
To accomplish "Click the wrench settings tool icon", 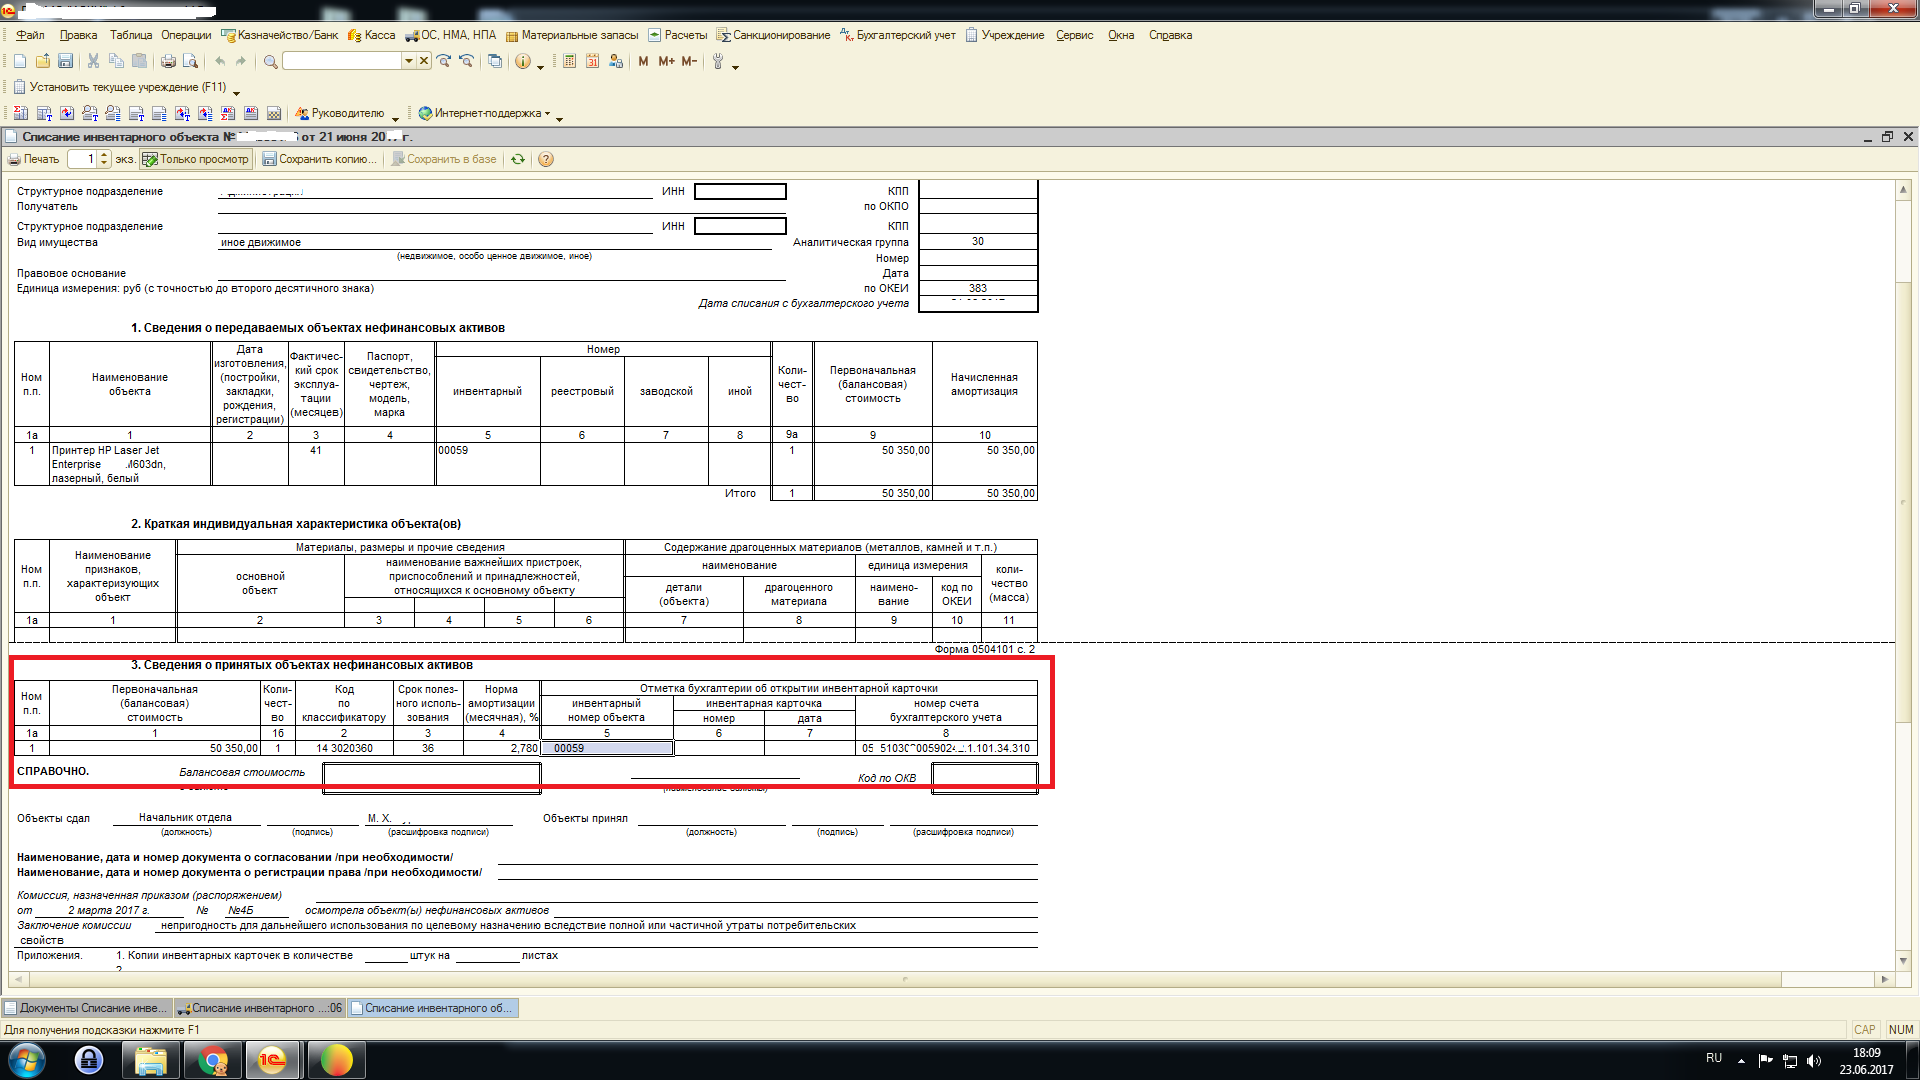I will (717, 62).
